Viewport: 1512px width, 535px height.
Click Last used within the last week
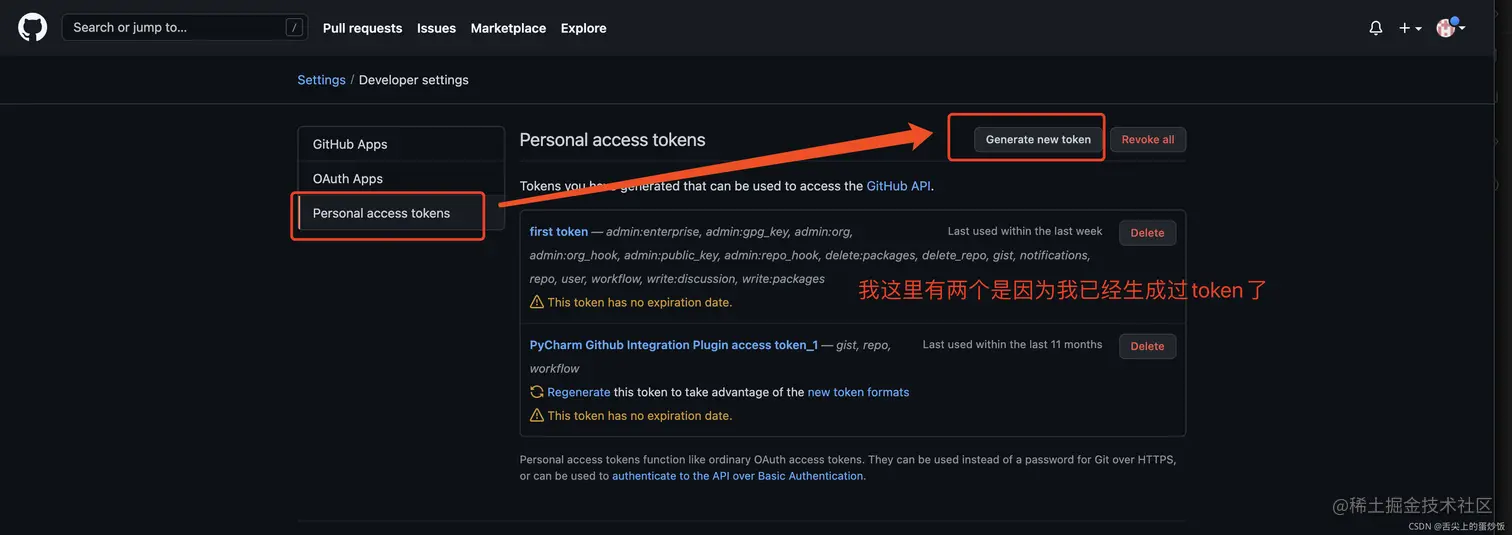tap(1025, 231)
